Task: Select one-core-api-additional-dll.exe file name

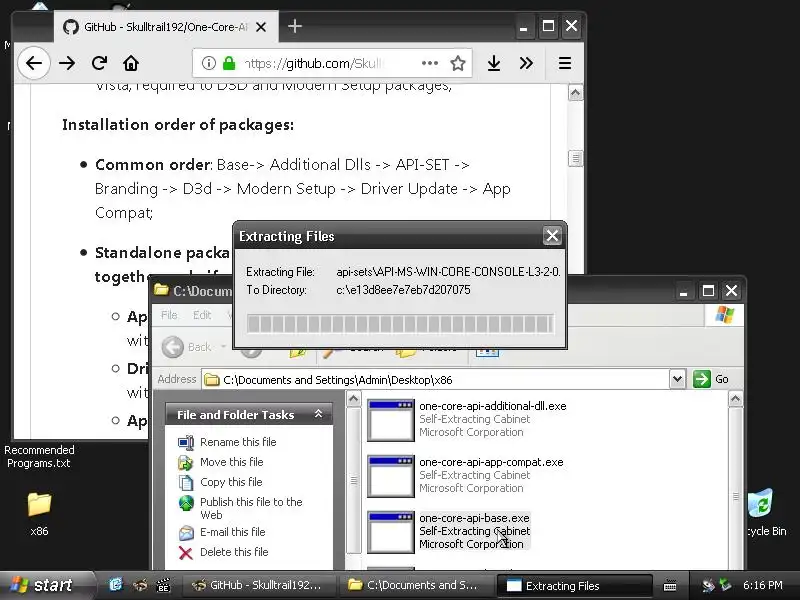Action: [493, 406]
